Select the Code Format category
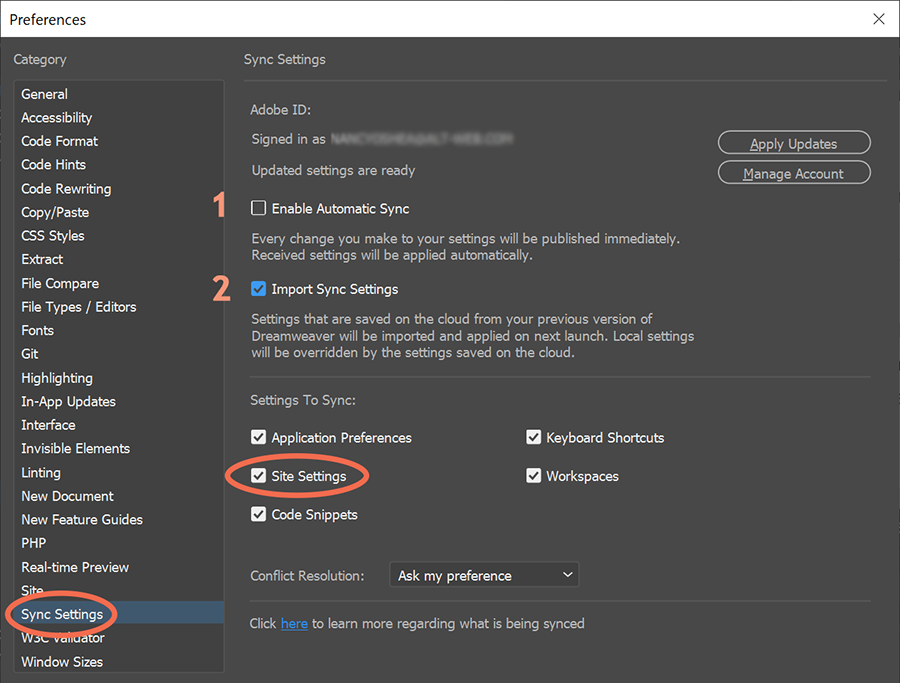Image resolution: width=900 pixels, height=683 pixels. [119, 141]
